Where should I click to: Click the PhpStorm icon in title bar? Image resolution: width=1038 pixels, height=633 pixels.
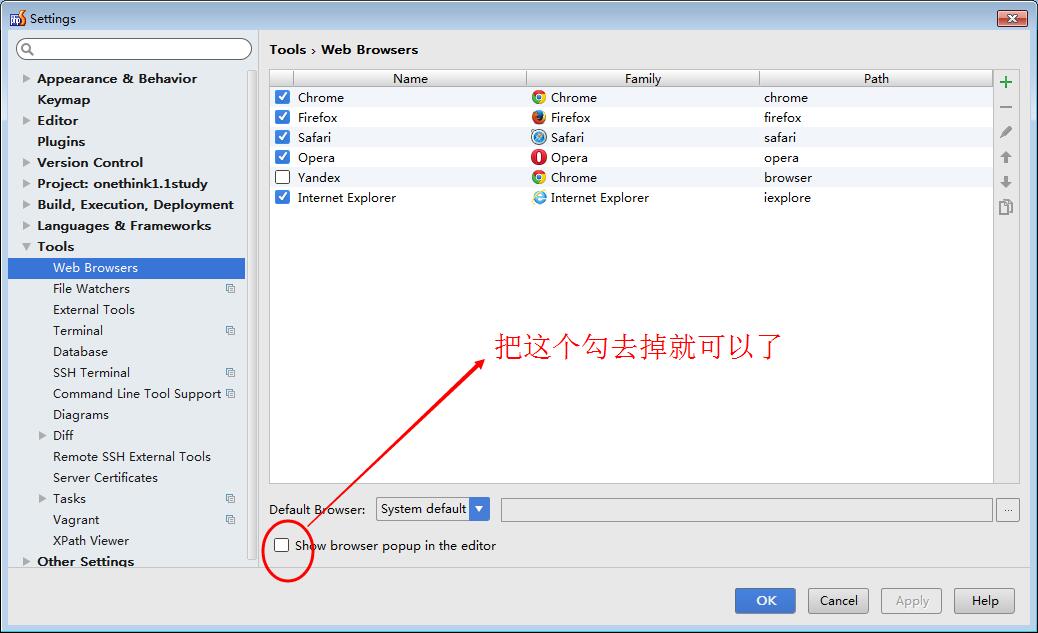(18, 18)
